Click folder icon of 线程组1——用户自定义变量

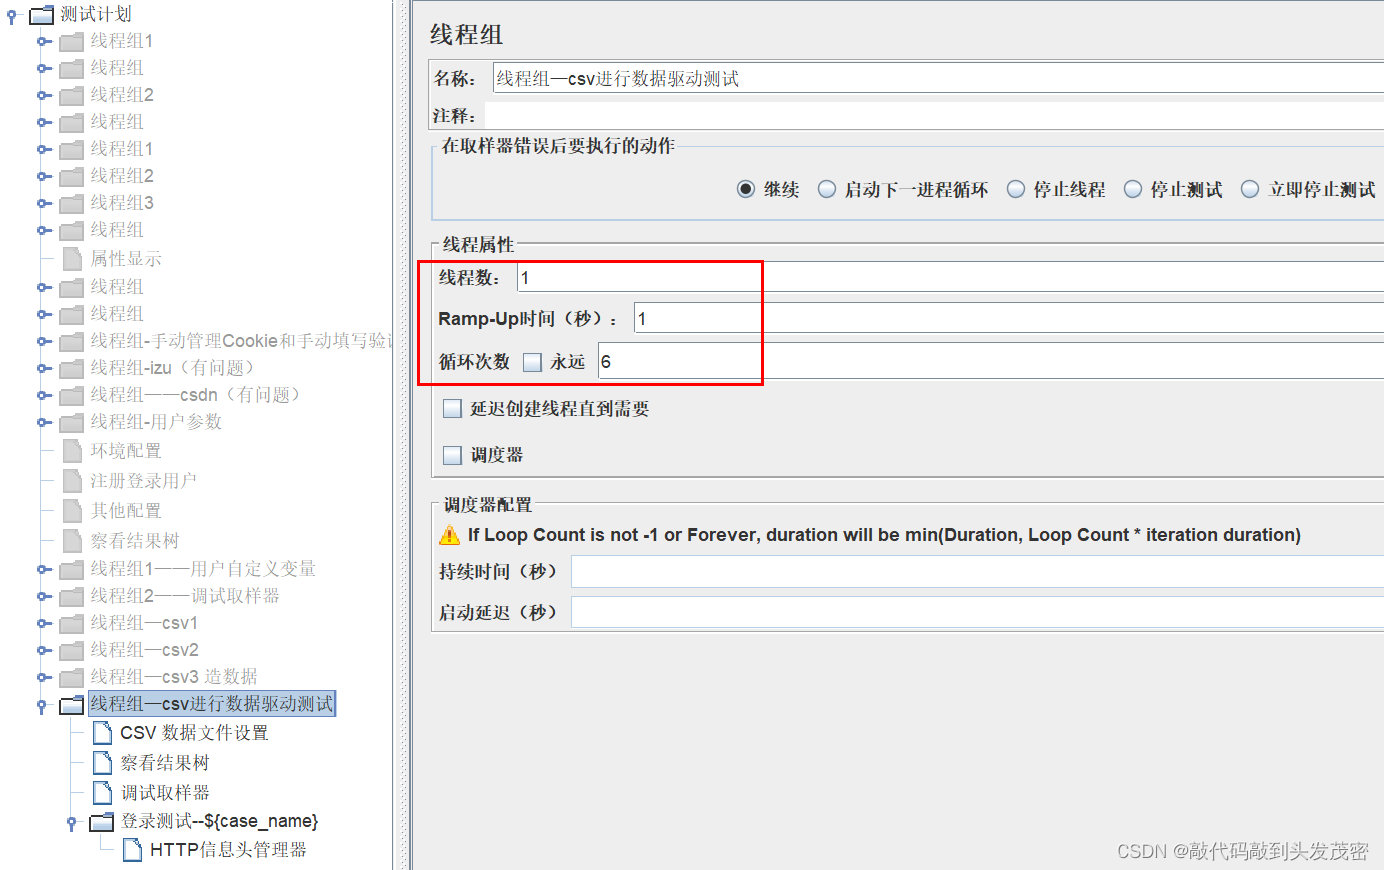point(71,570)
